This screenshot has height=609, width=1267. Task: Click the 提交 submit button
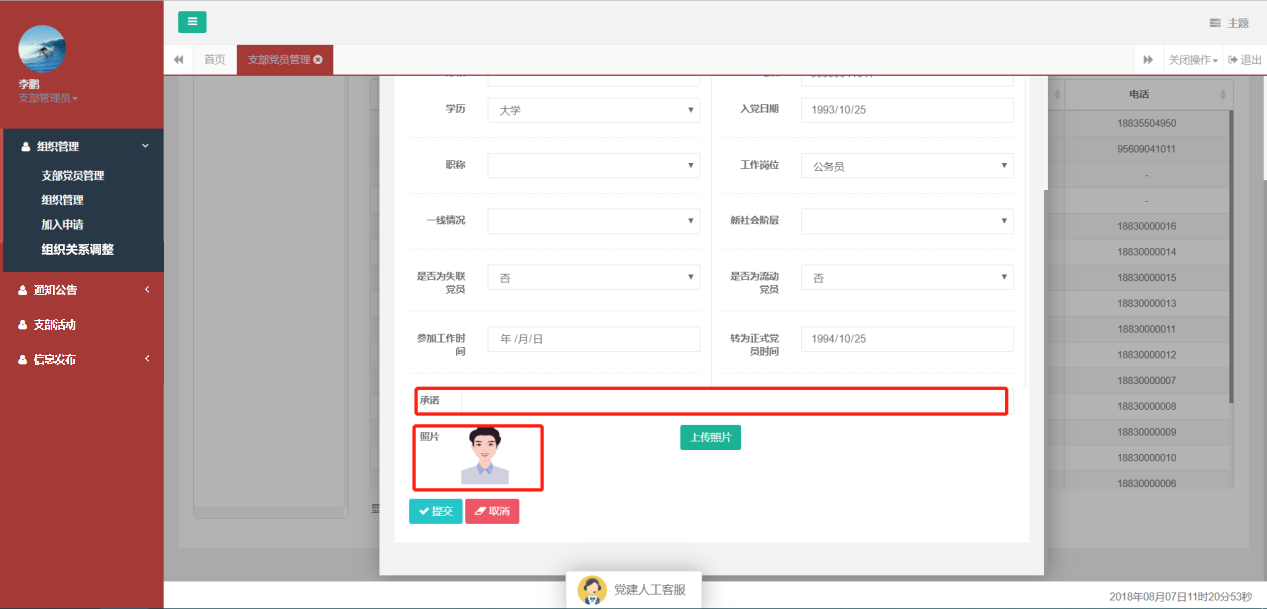coord(435,511)
